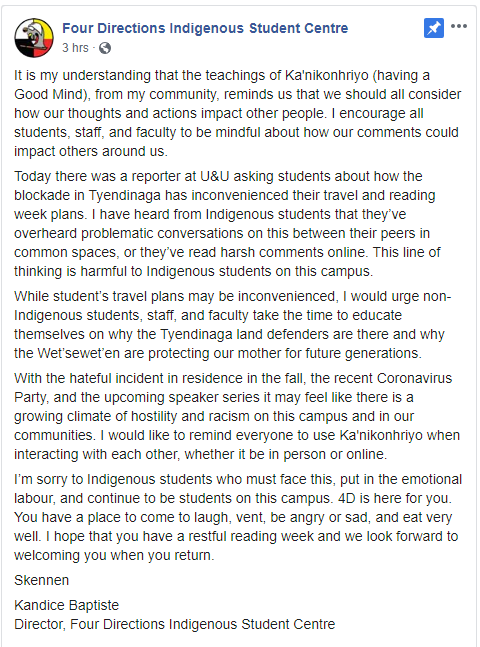Click the word "Wet'sewet'en" in the post
The height and width of the screenshot is (647, 480).
(x=78, y=353)
